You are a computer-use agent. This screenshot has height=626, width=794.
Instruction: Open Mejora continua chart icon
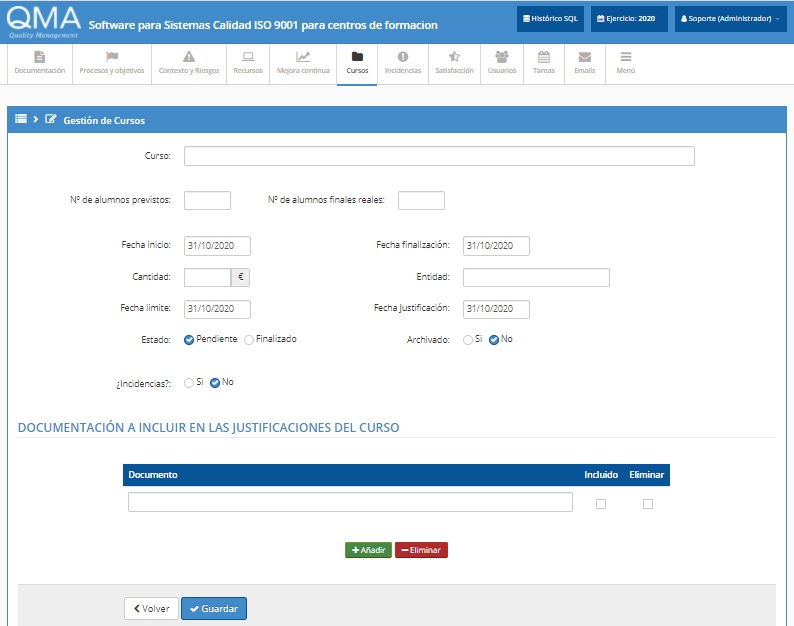[x=302, y=58]
